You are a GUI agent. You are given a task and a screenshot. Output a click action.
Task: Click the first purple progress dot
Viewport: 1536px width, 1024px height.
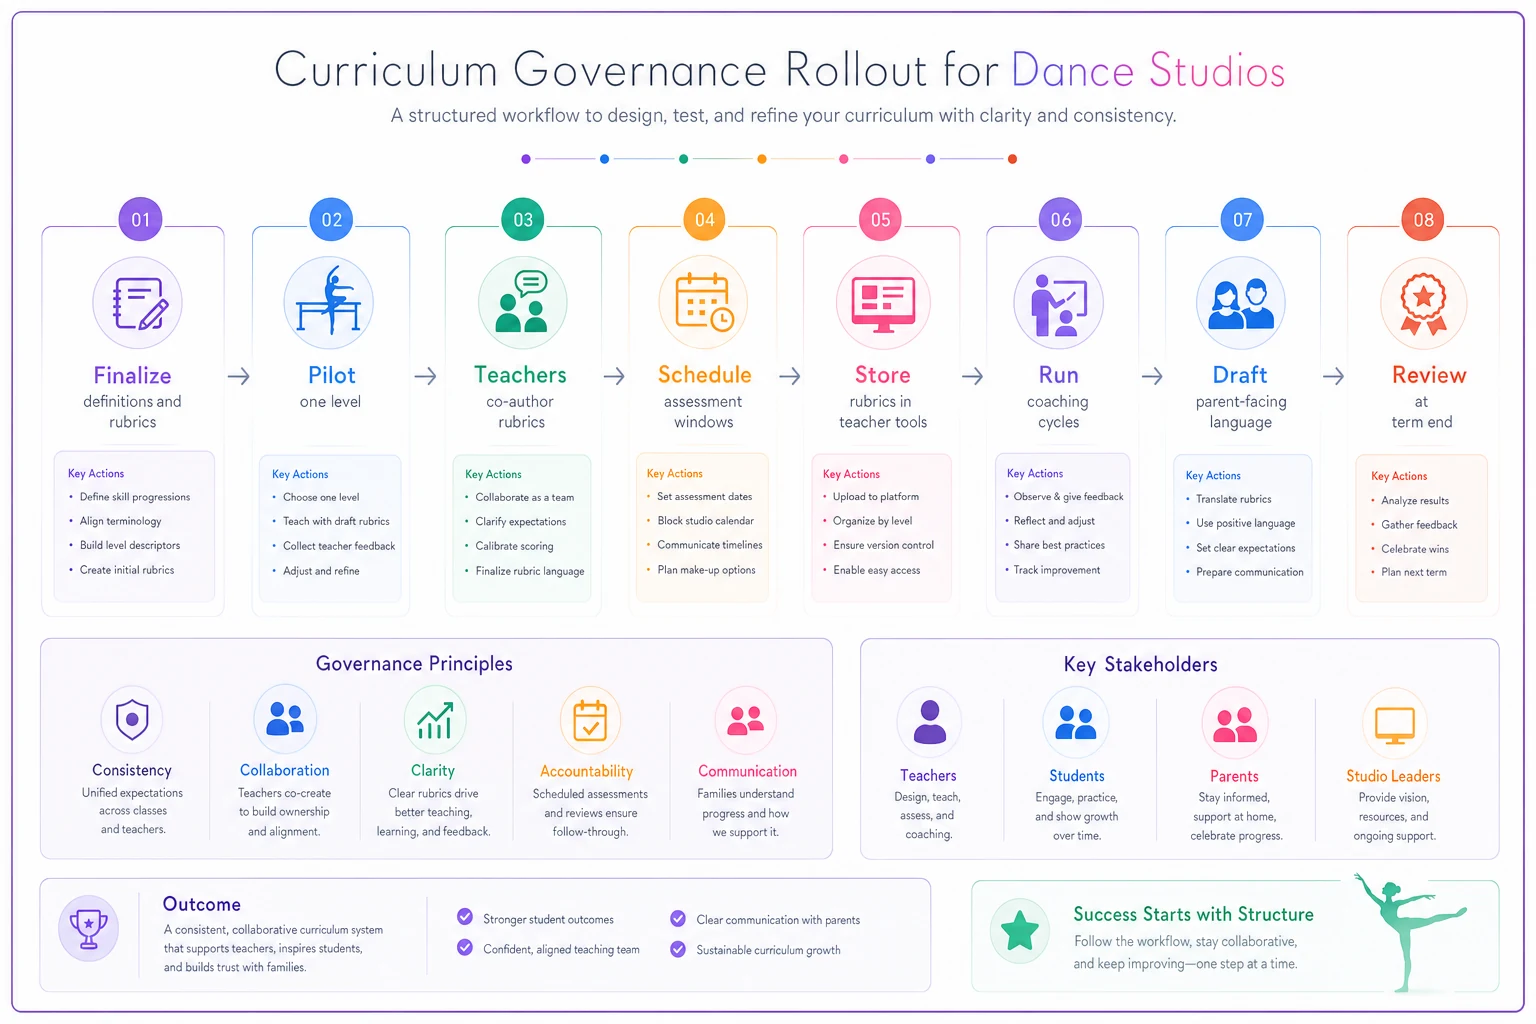[x=526, y=159]
